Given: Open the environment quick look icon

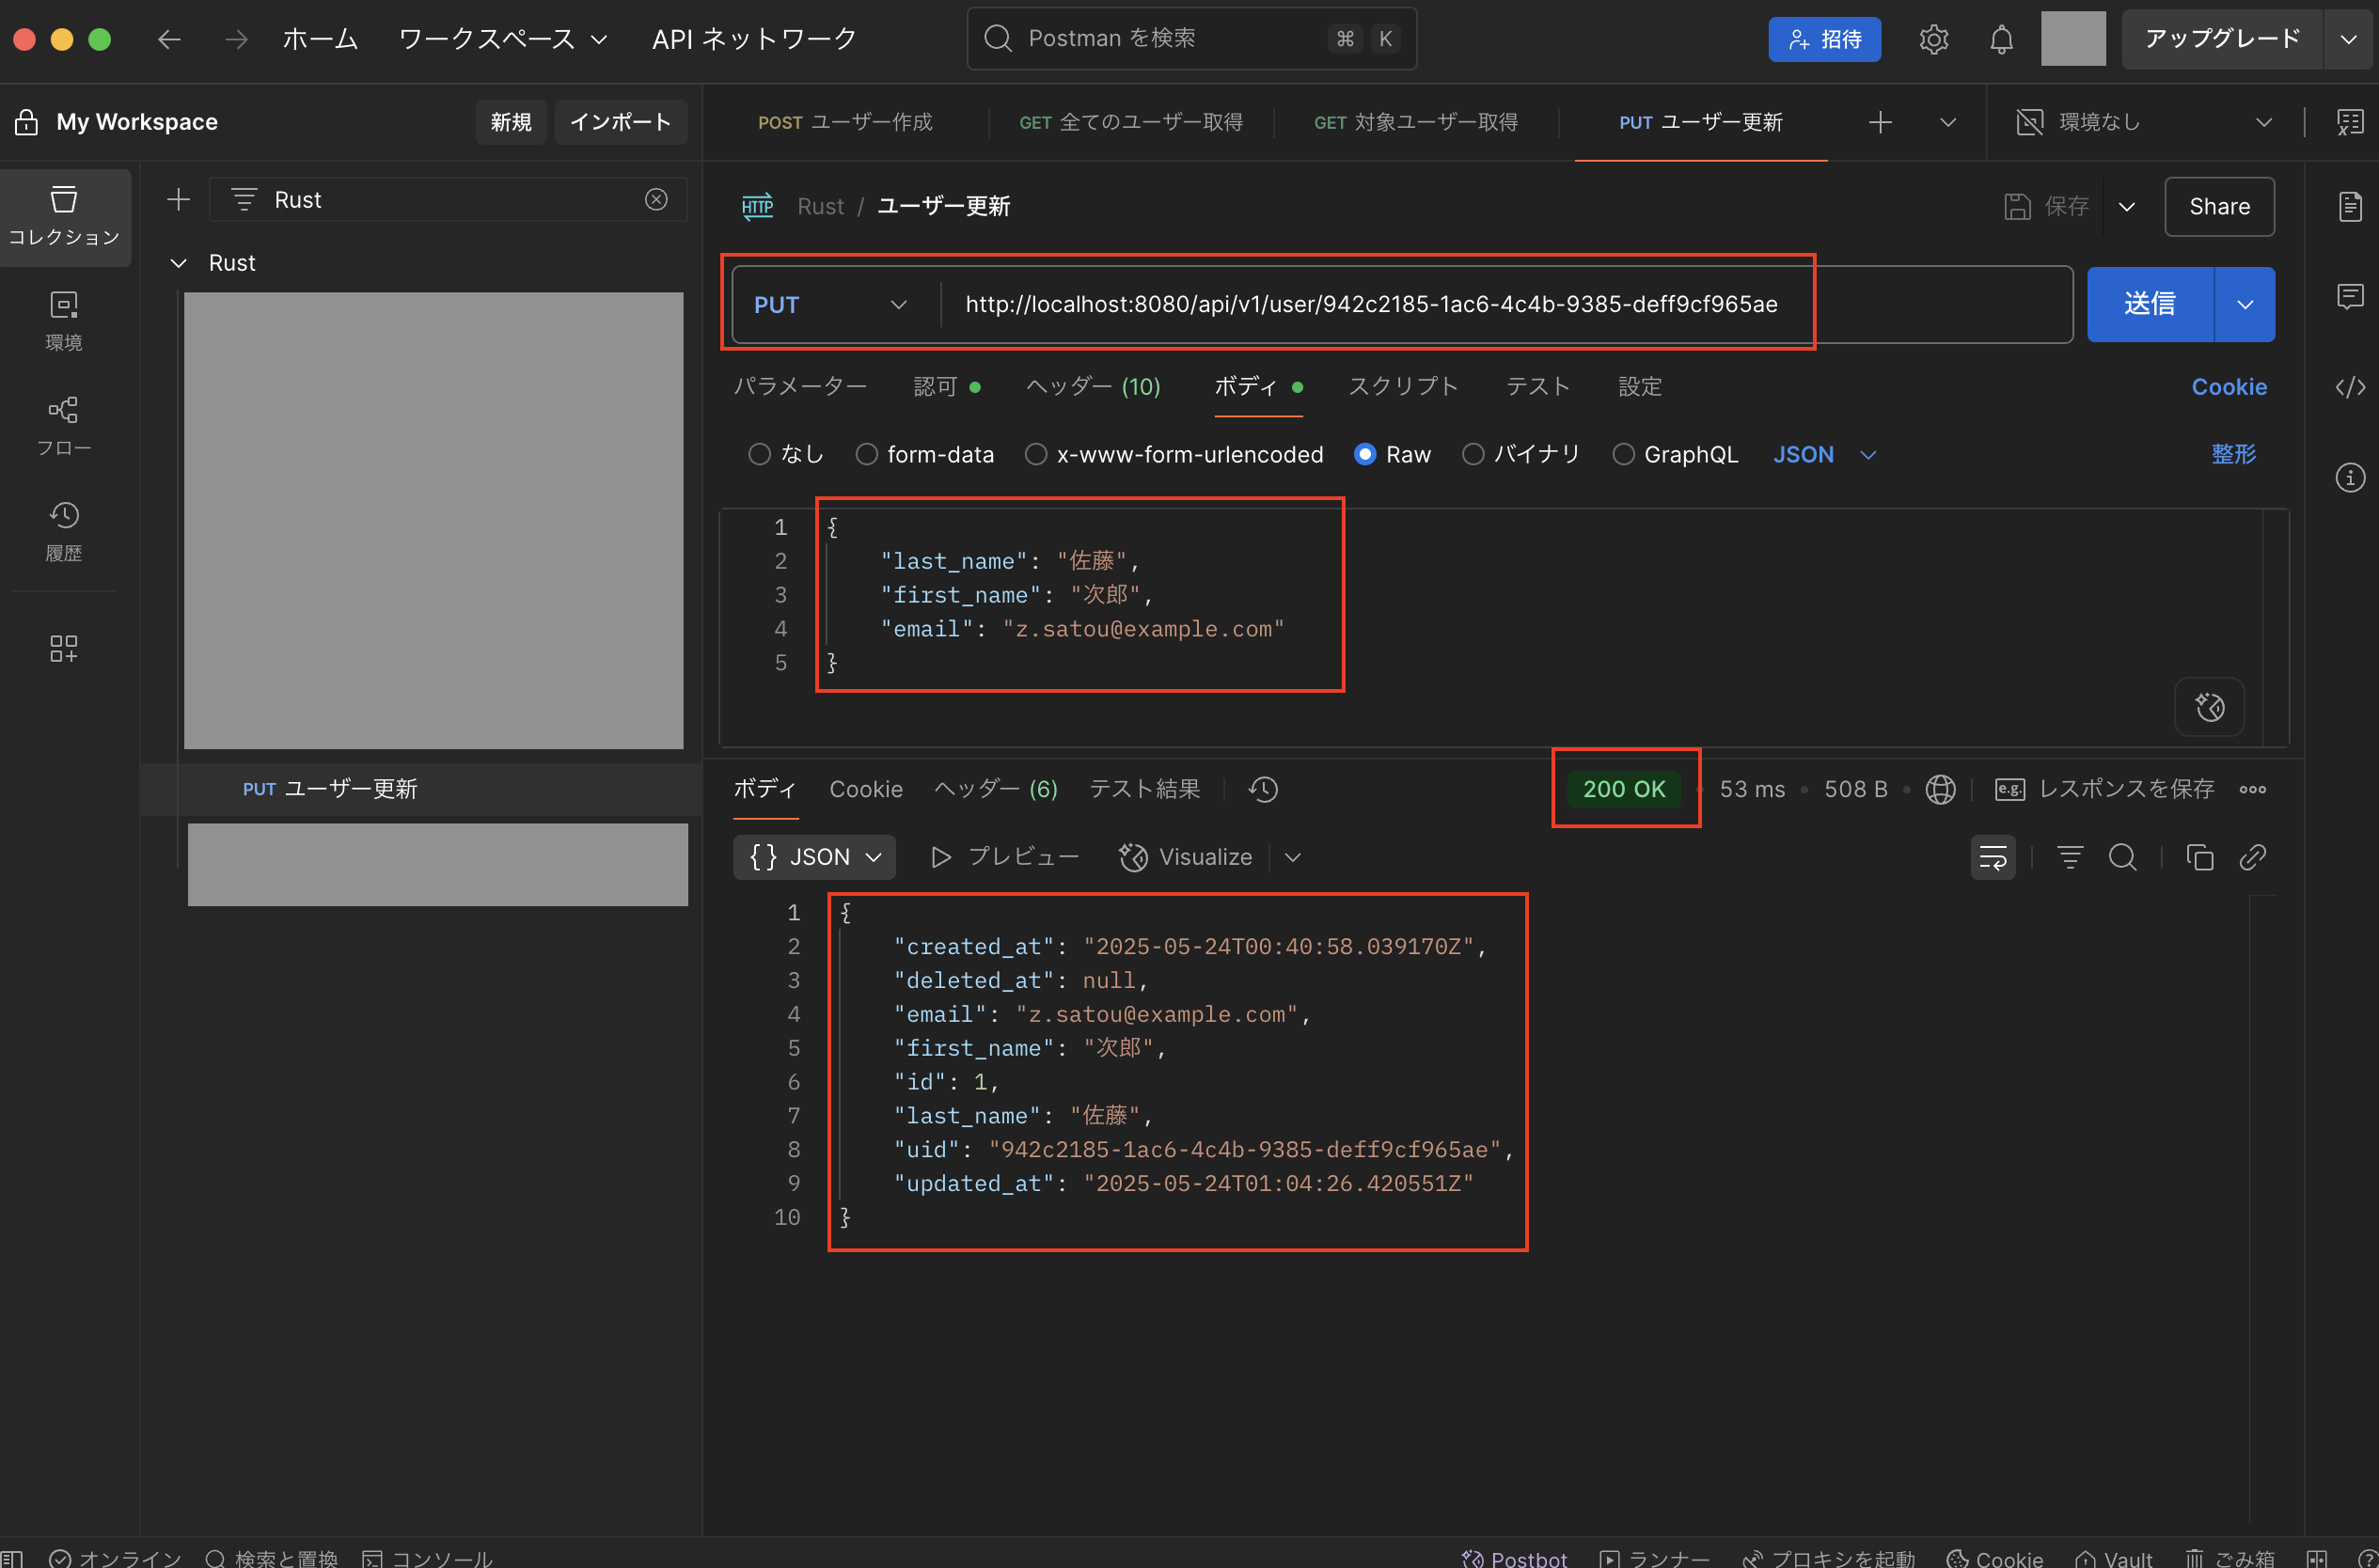Looking at the screenshot, I should tap(2350, 122).
